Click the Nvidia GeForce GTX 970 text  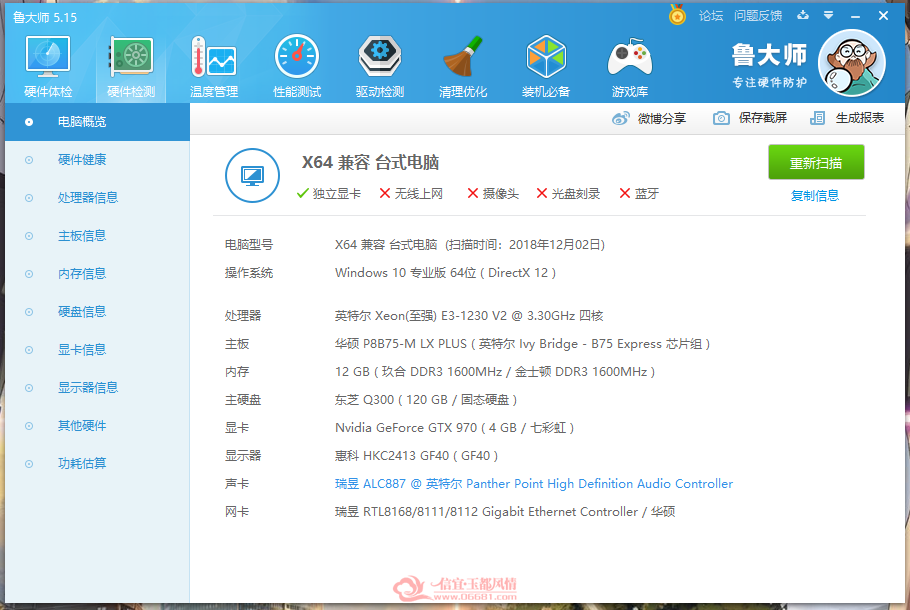tap(454, 428)
